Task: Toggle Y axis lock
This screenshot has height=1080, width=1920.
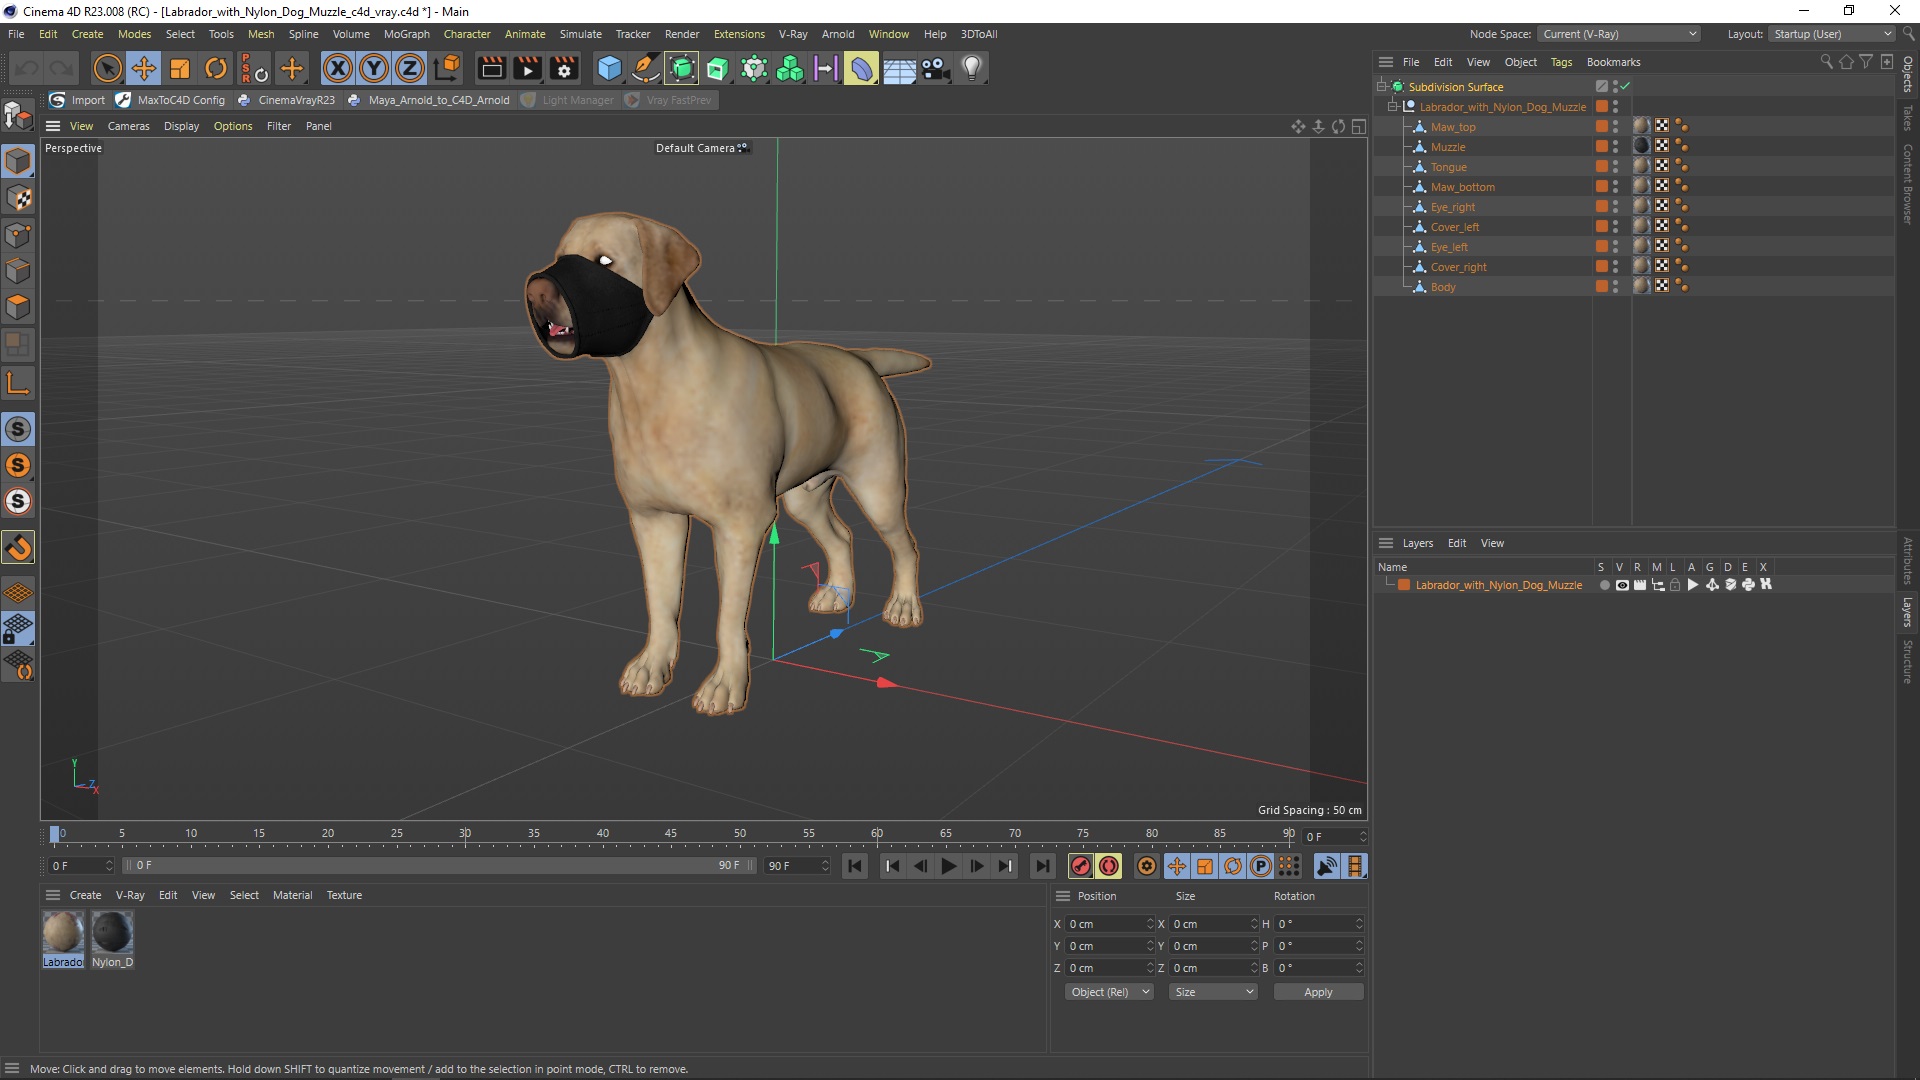Action: pyautogui.click(x=374, y=68)
